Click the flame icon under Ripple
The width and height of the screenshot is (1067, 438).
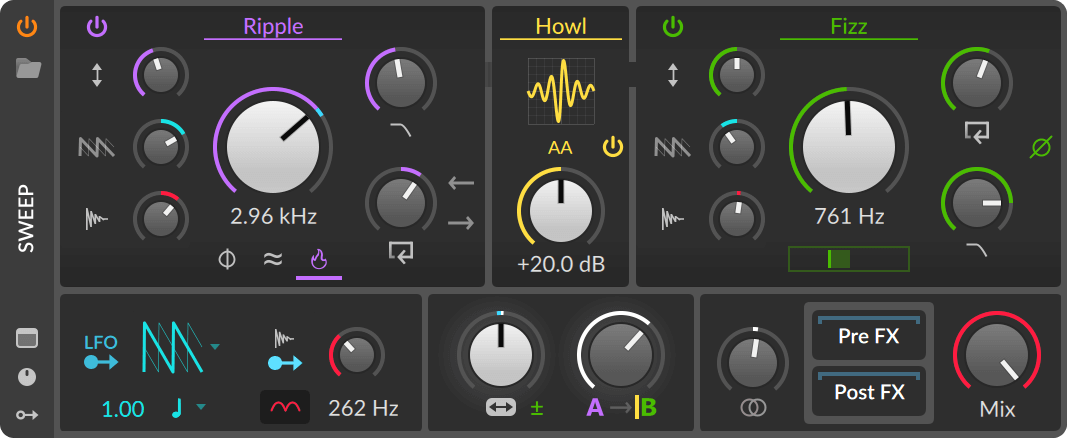tap(319, 260)
